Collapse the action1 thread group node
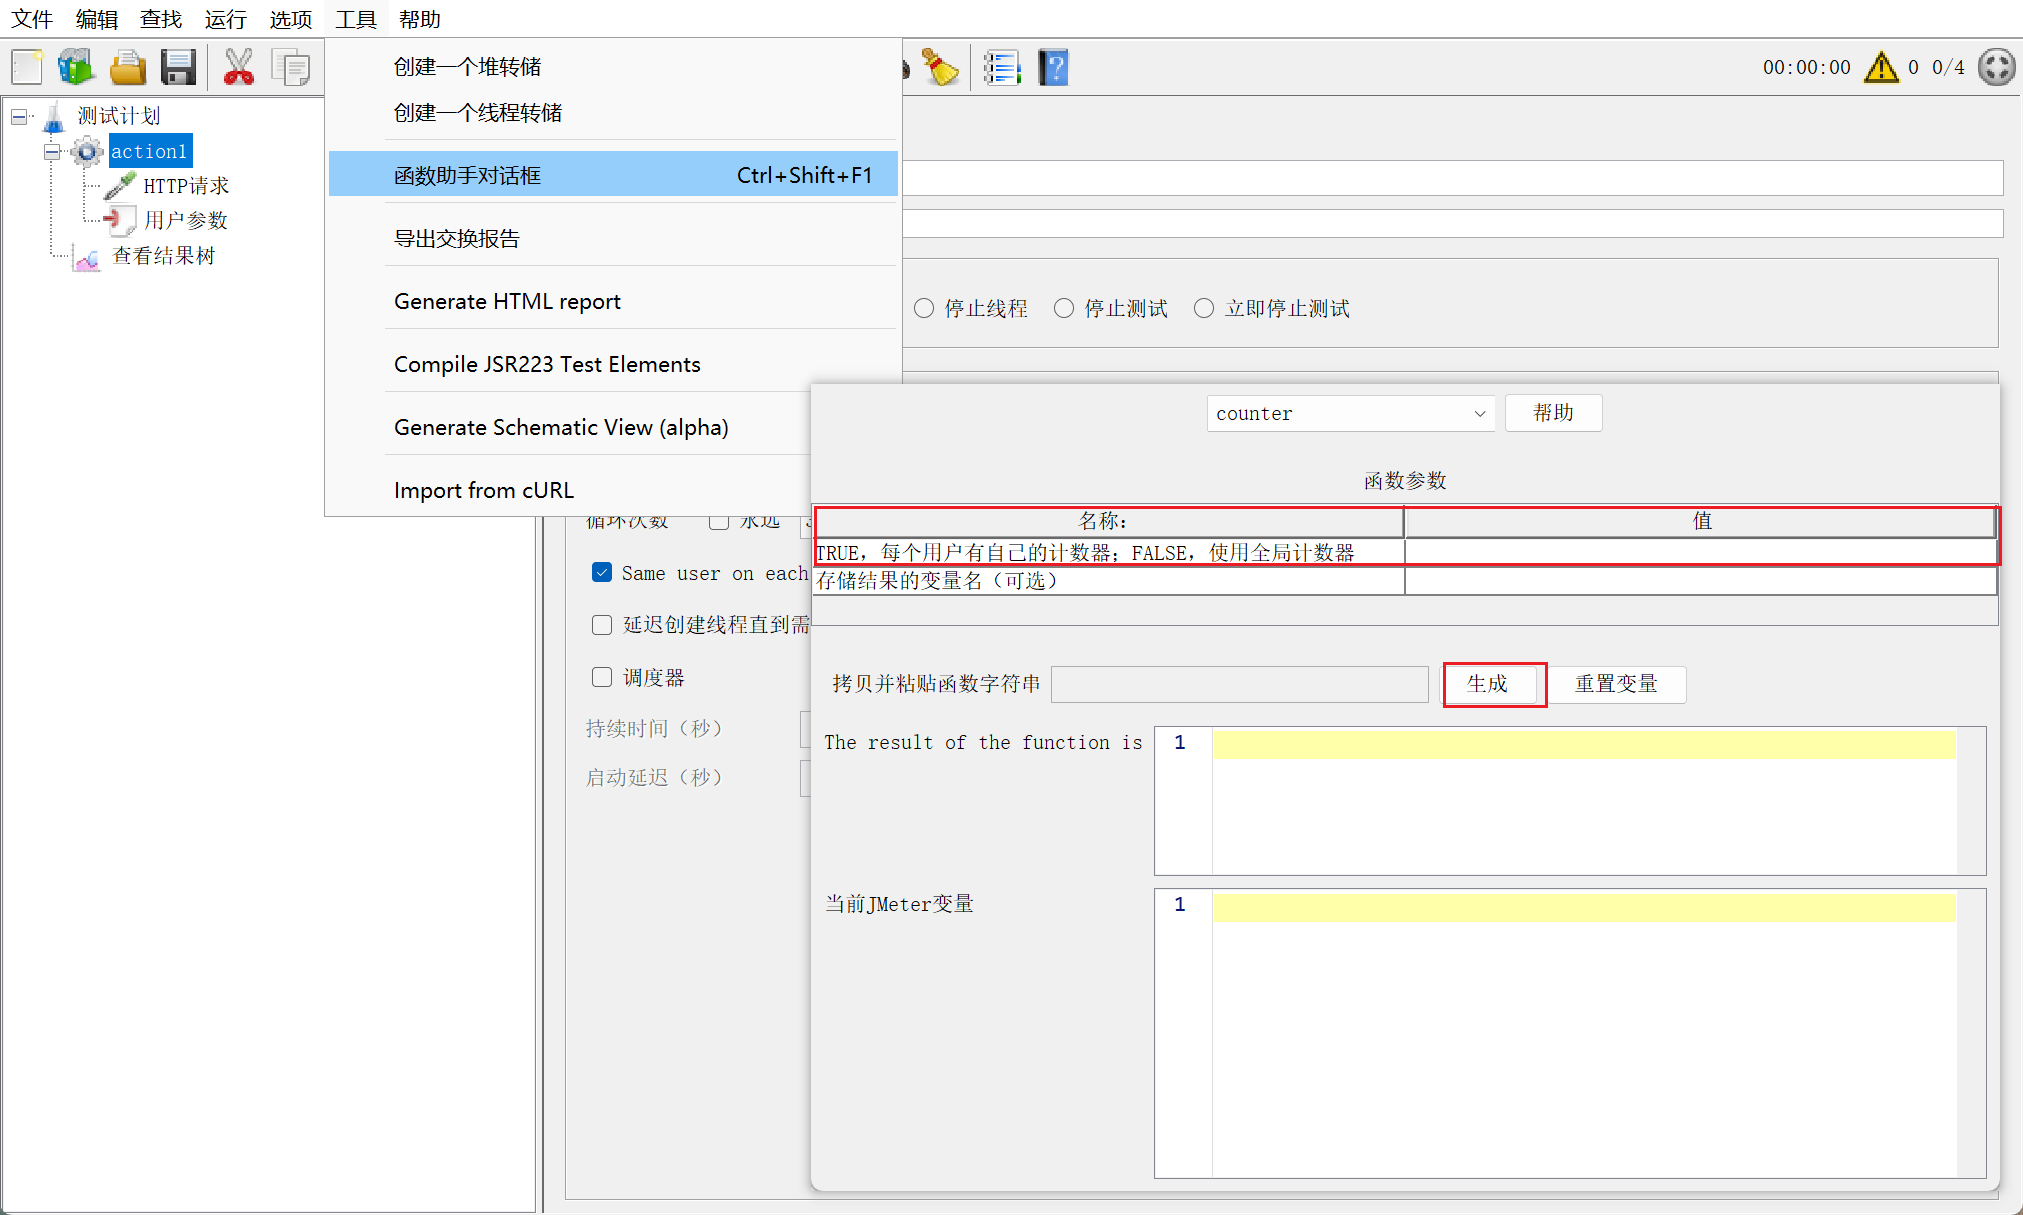 coord(52,152)
